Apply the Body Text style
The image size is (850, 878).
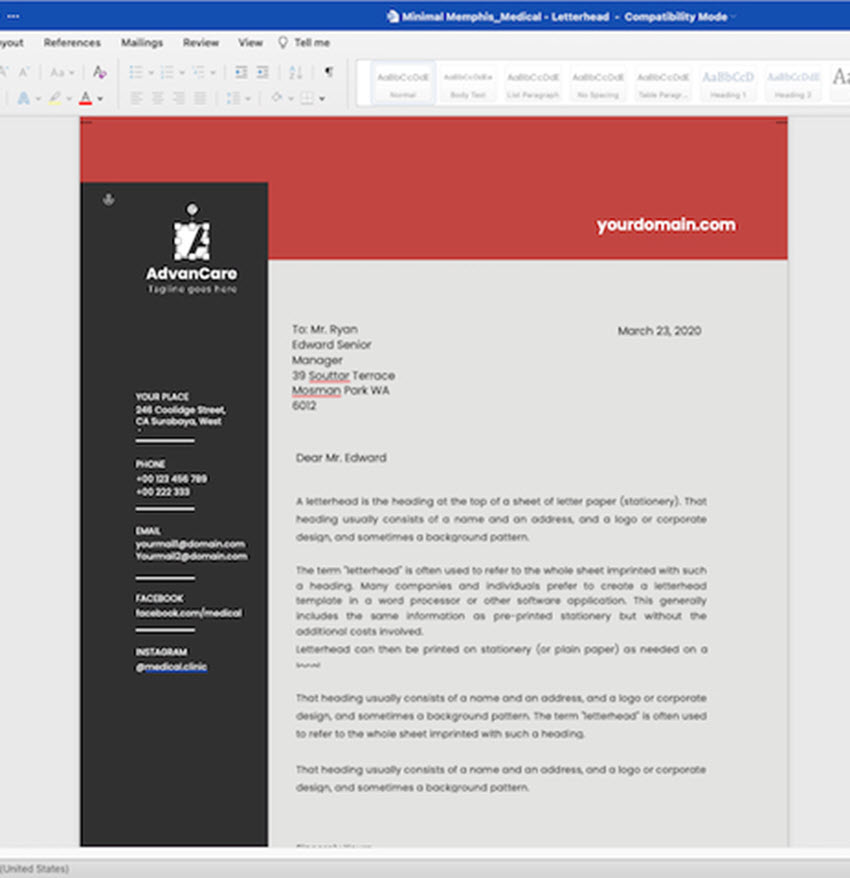tap(468, 83)
